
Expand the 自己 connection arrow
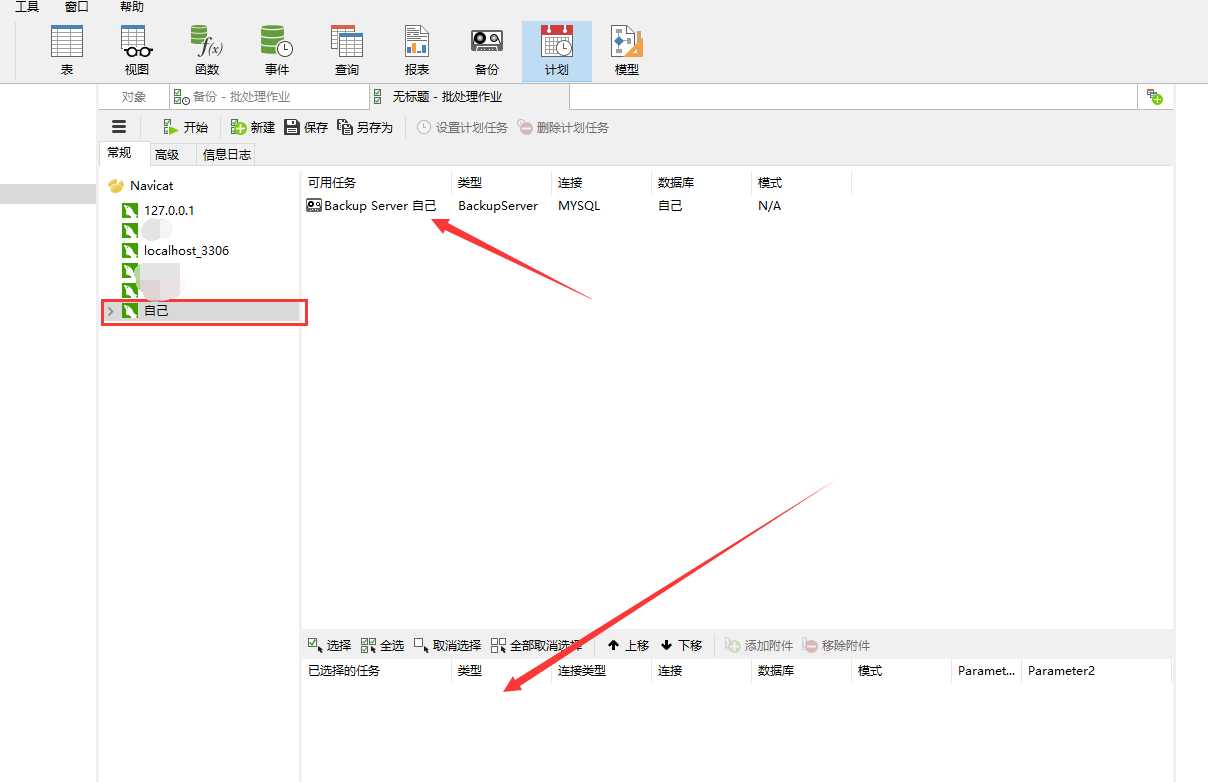(x=110, y=311)
